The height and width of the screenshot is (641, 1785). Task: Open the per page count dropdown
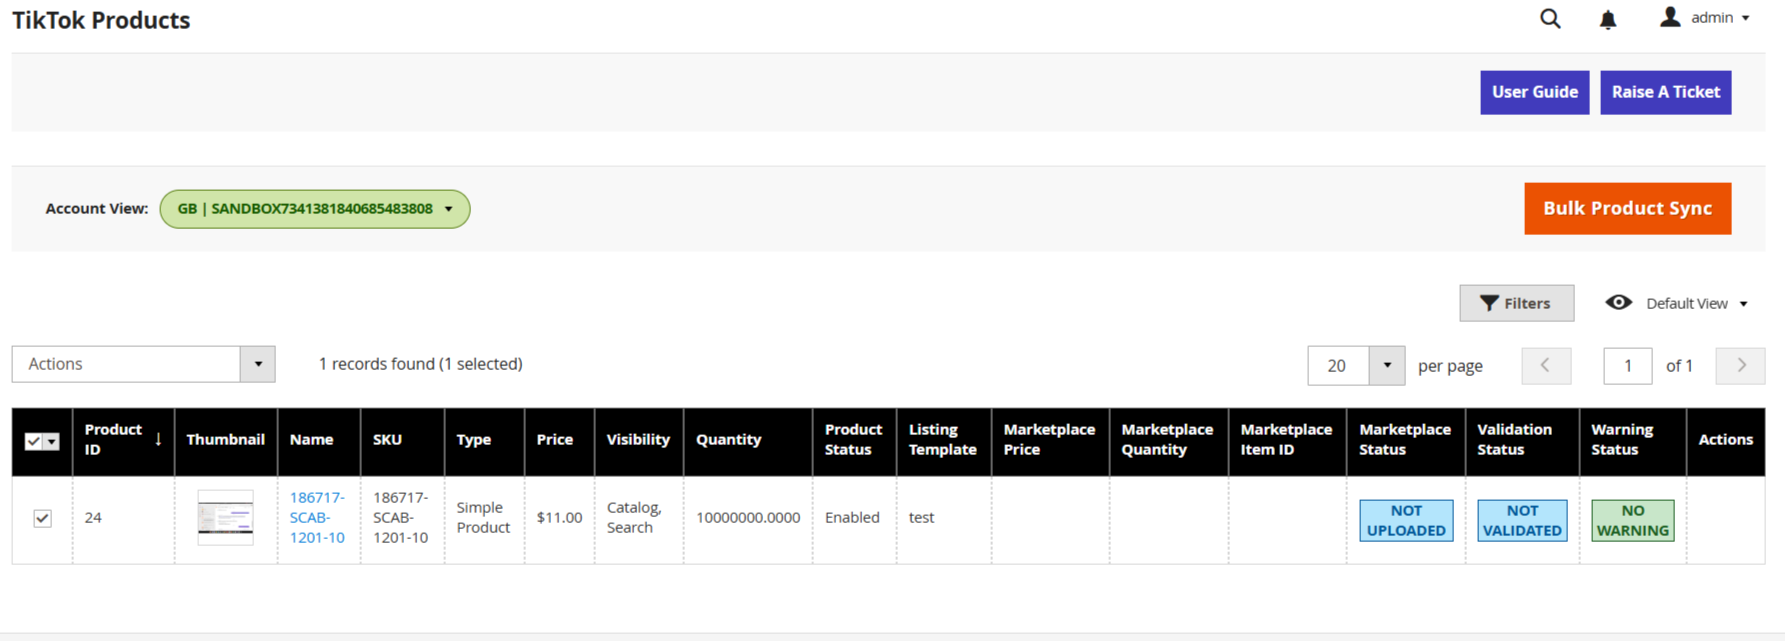[1386, 366]
